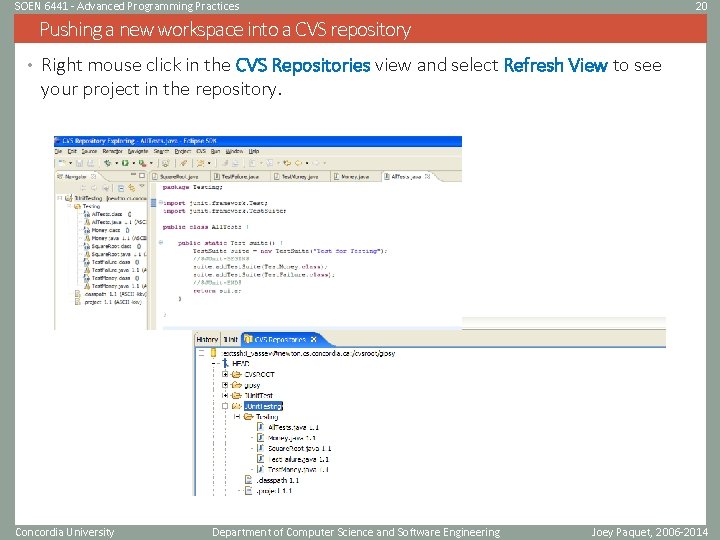
Task: Open the History view tab
Action: point(207,339)
